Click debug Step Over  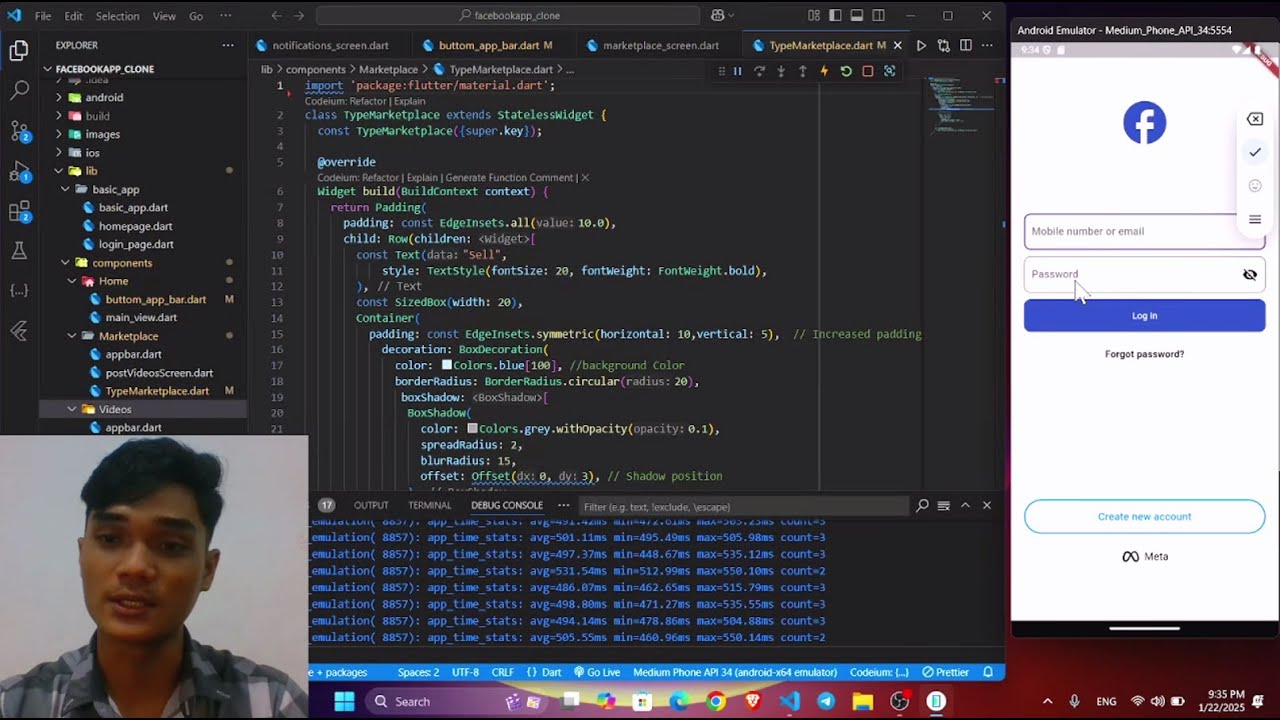760,71
